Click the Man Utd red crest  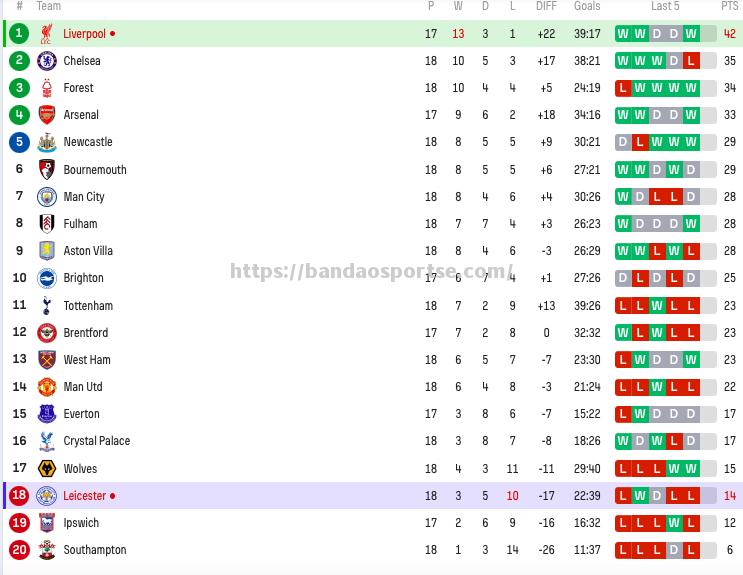click(x=46, y=387)
